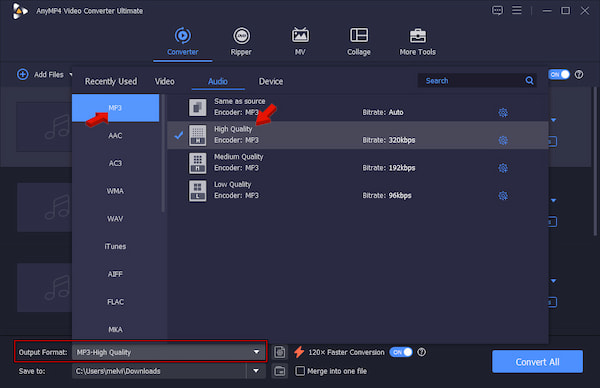This screenshot has width=600, height=388.
Task: Open settings gear for Medium Quality
Action: click(x=503, y=168)
